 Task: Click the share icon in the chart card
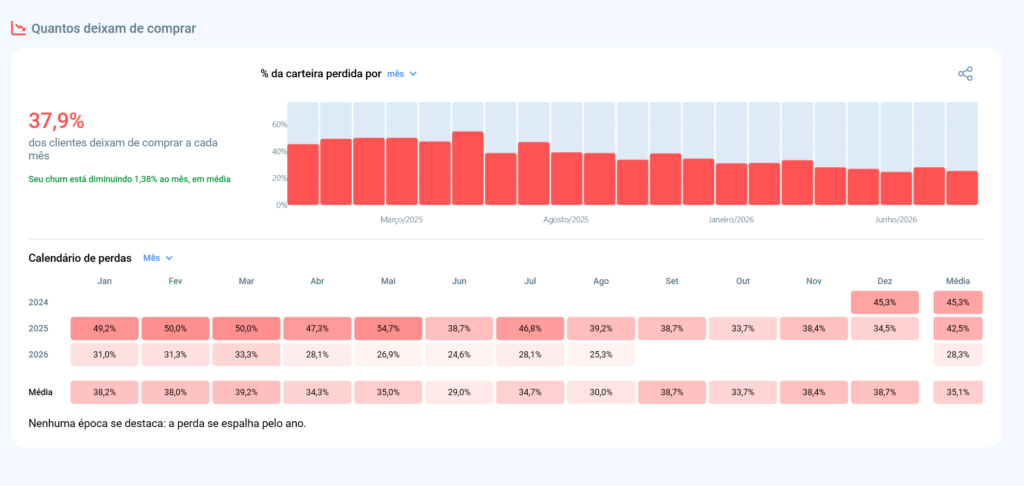(x=965, y=74)
